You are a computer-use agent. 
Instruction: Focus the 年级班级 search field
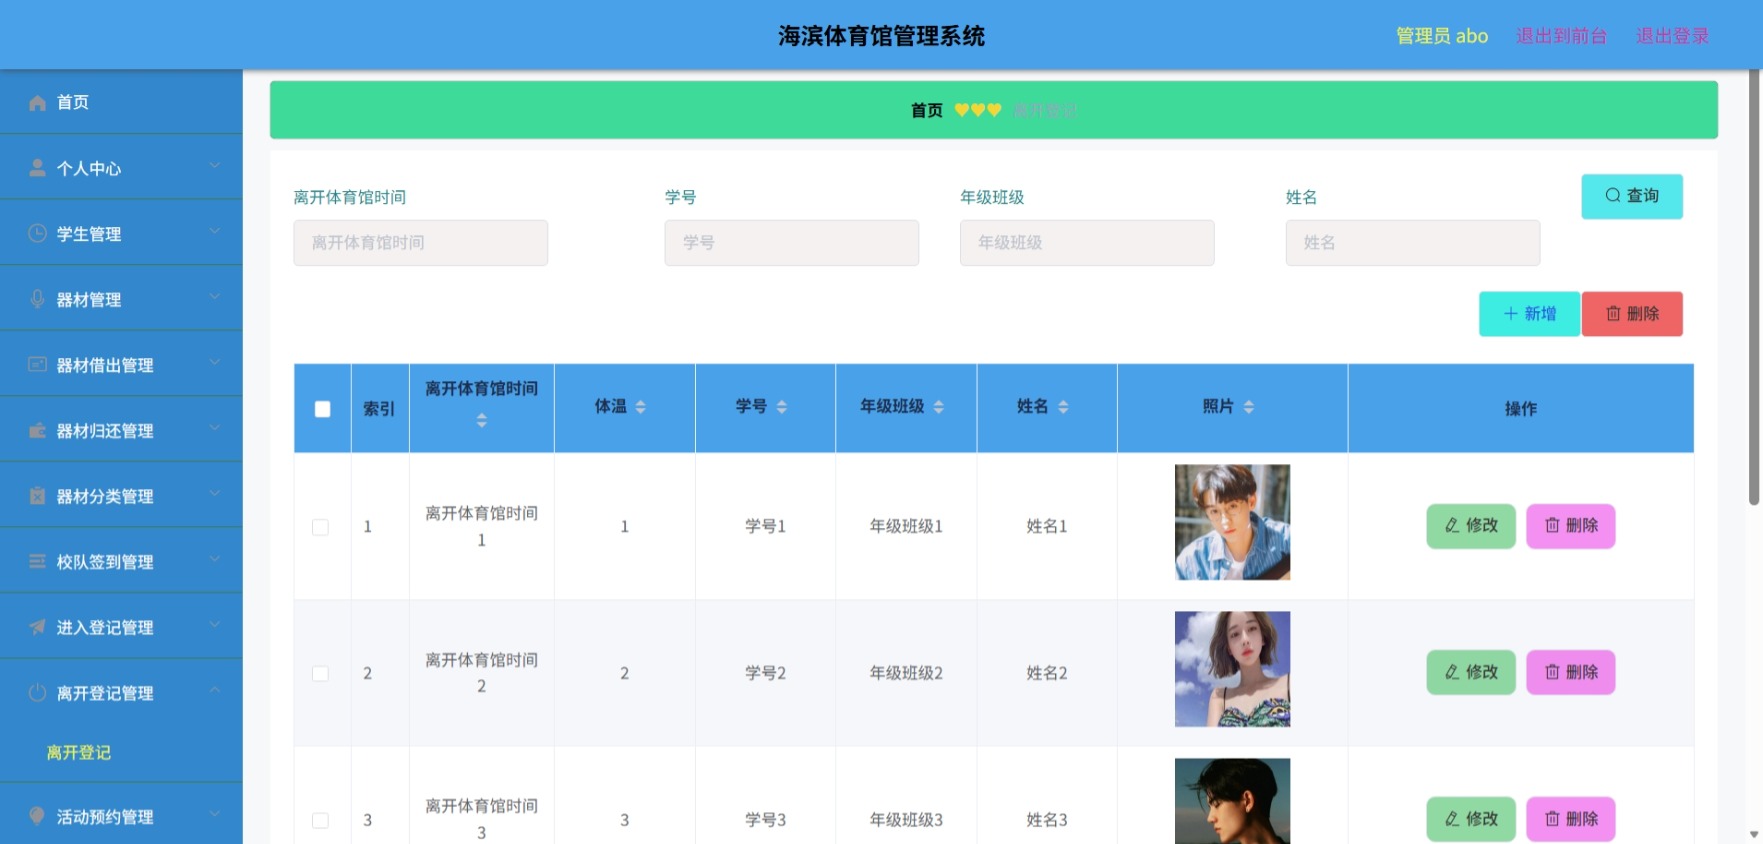1087,243
